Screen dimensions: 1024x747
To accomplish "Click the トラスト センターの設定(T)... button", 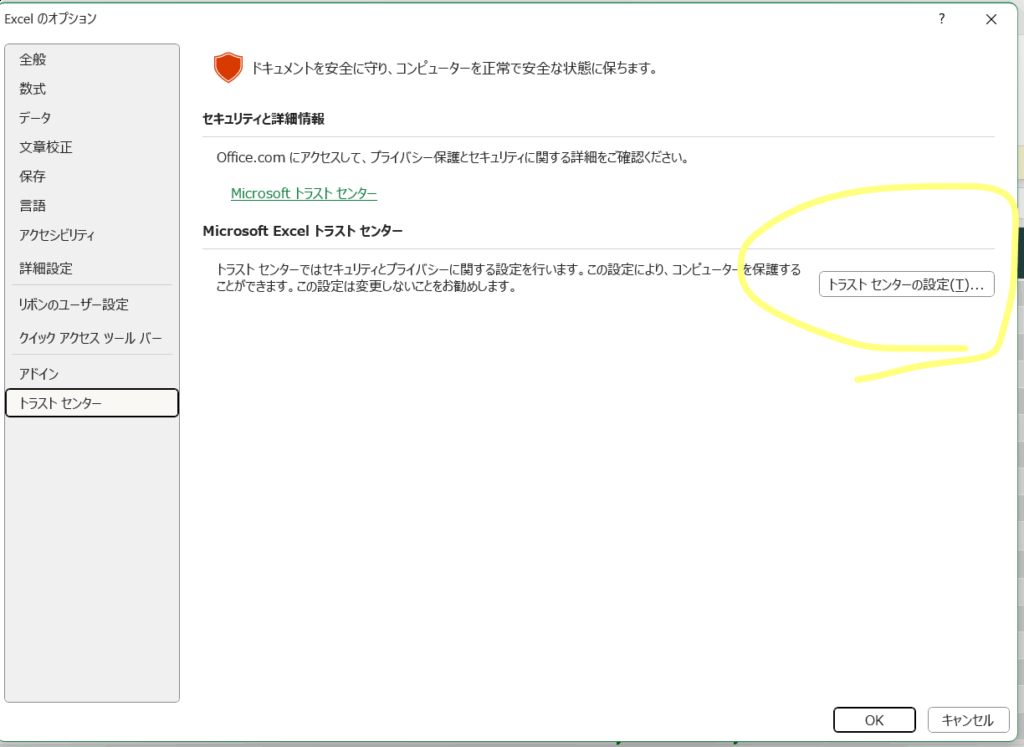I will click(906, 285).
